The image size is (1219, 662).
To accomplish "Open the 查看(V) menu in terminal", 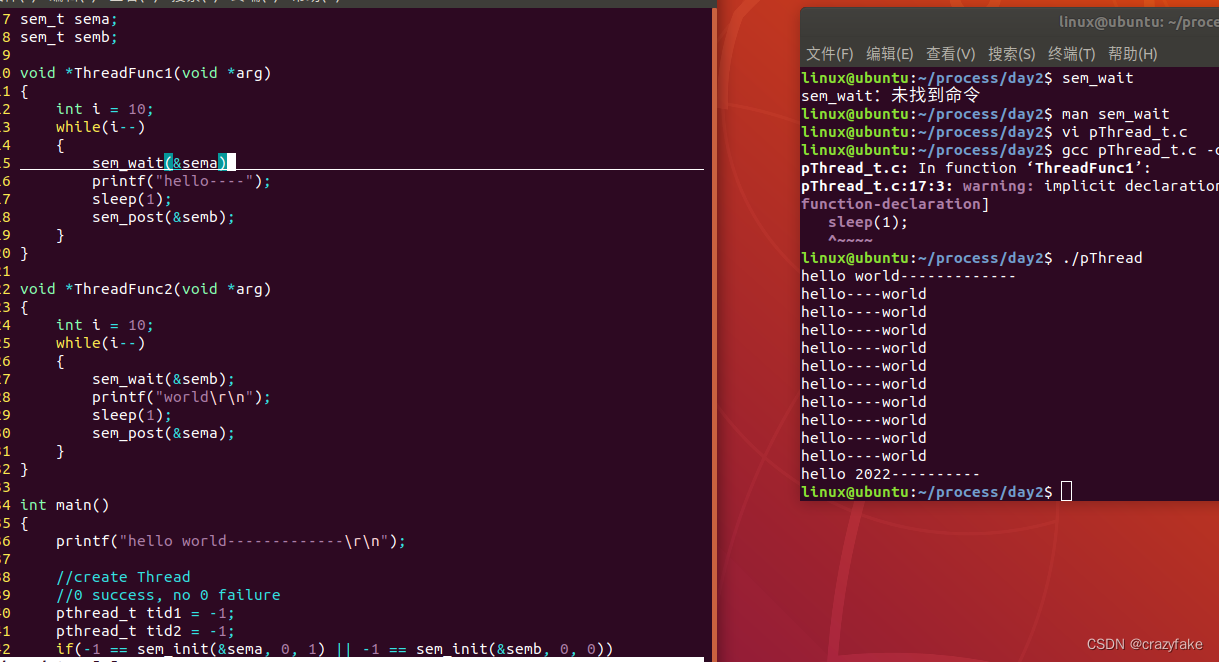I will (948, 54).
